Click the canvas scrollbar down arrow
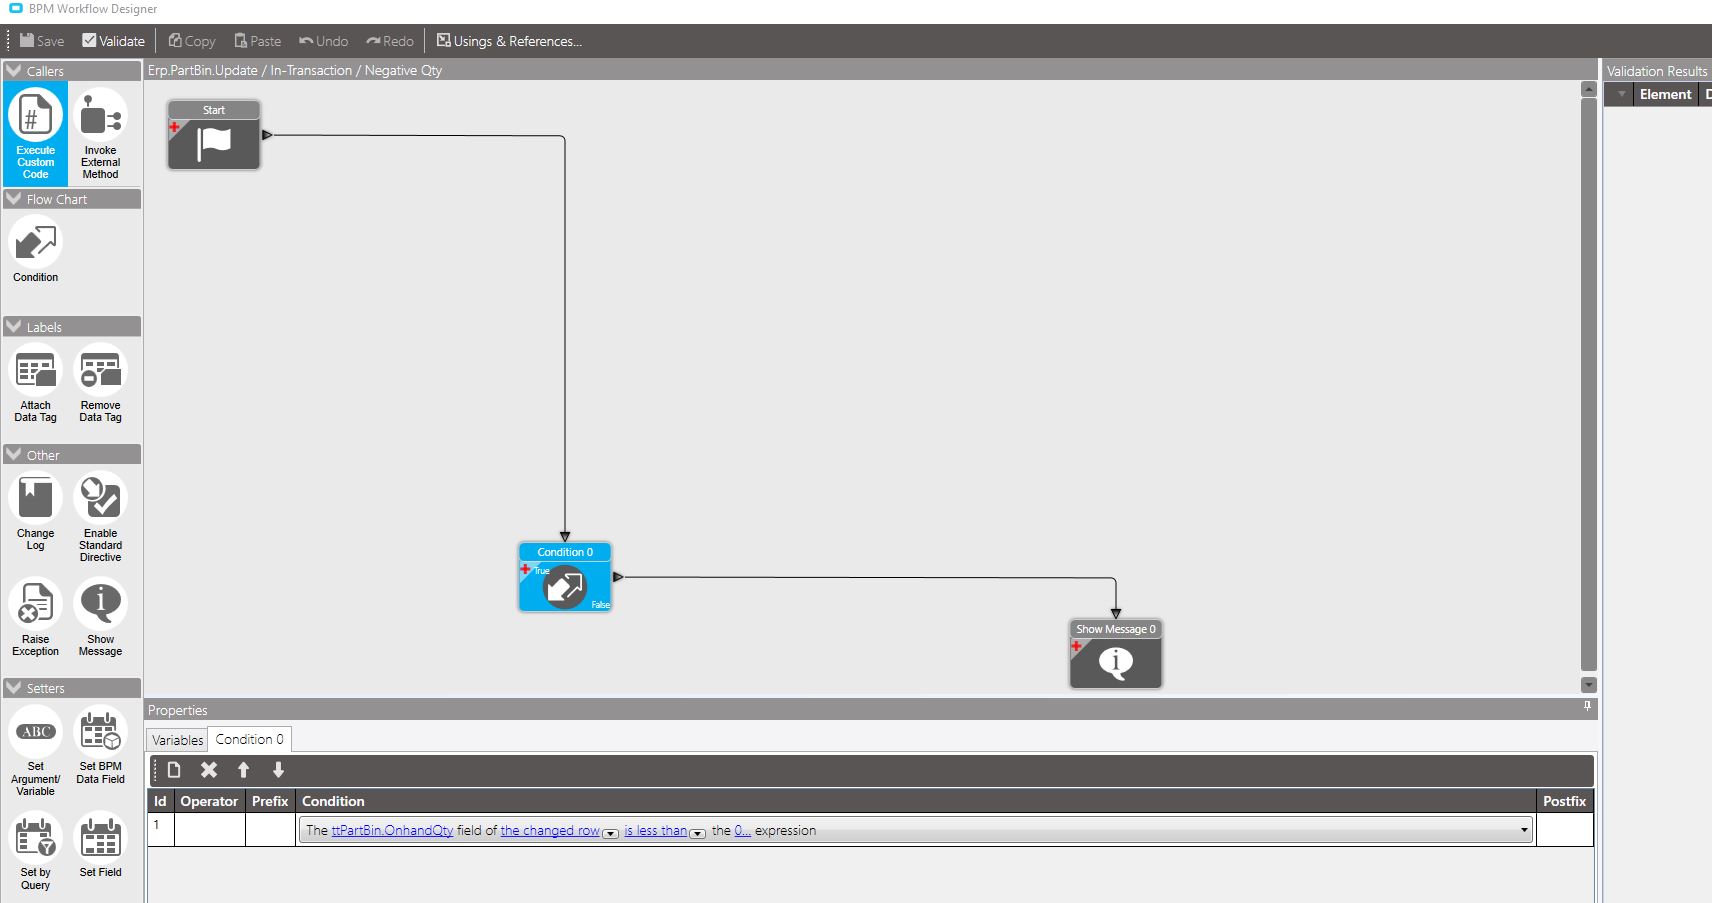The height and width of the screenshot is (903, 1712). 1588,685
